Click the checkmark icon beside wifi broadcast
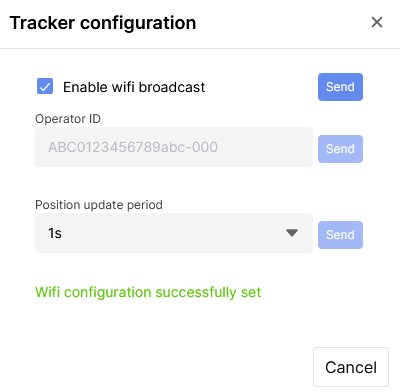Image resolution: width=400 pixels, height=392 pixels. click(45, 87)
